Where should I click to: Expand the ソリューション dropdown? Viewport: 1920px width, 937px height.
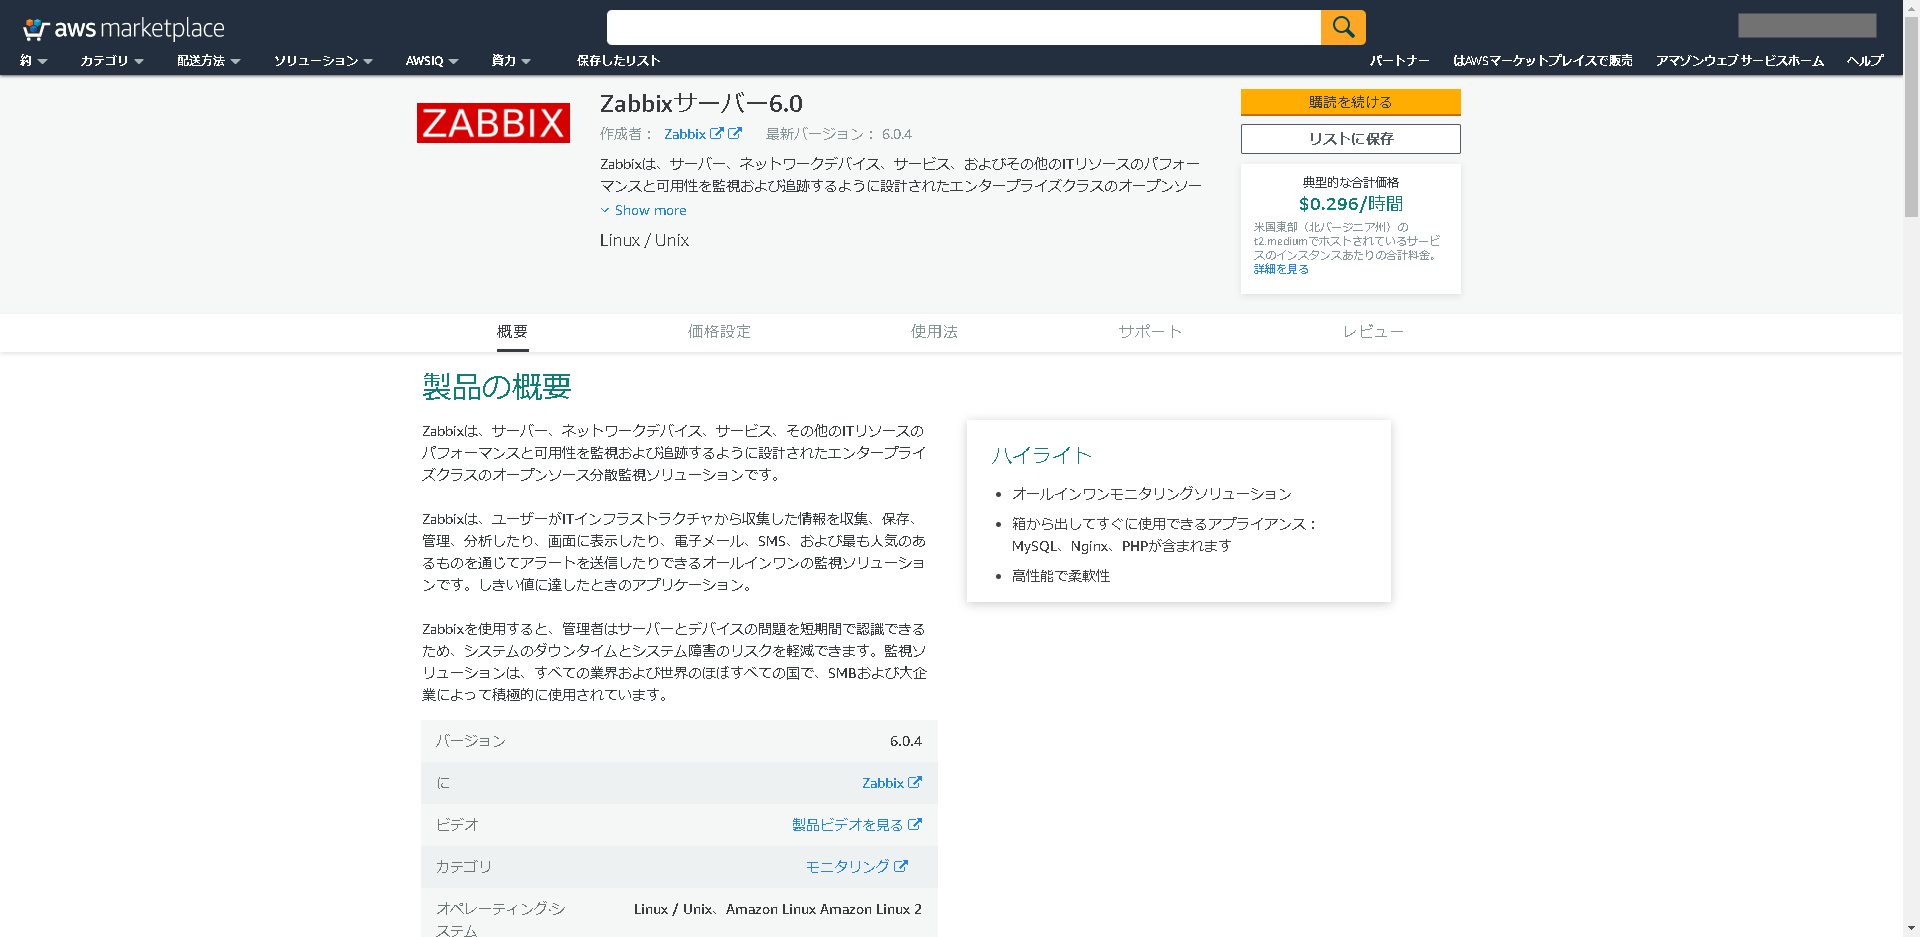point(323,61)
